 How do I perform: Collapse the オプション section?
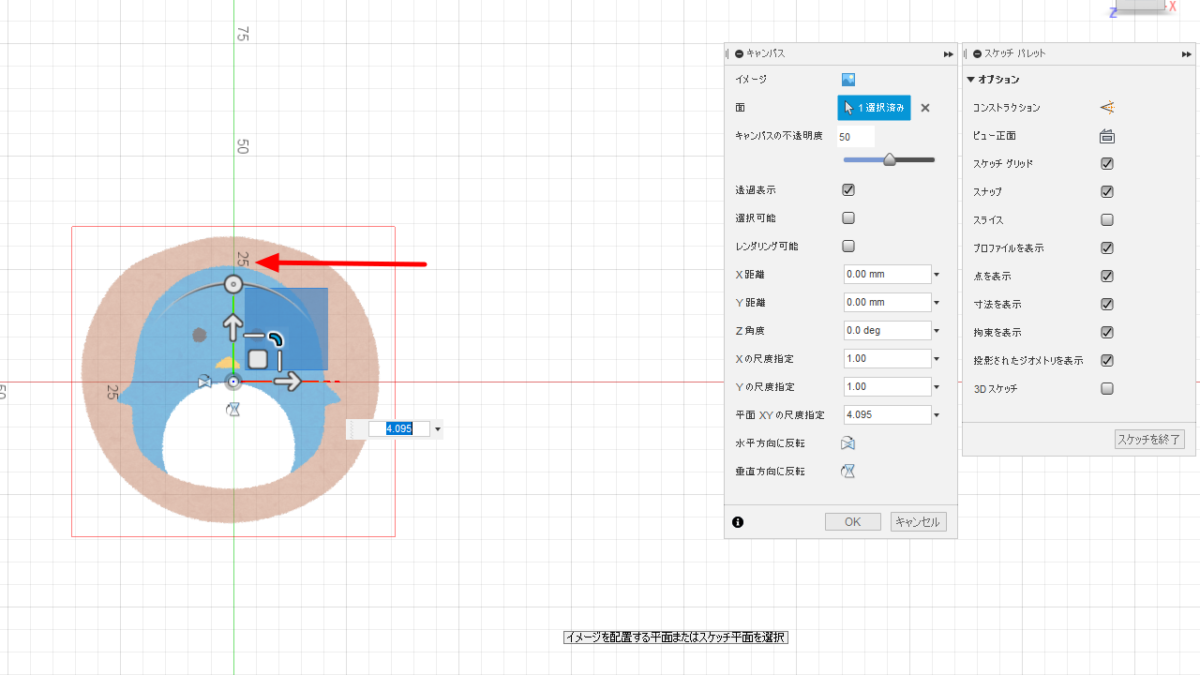[x=971, y=80]
